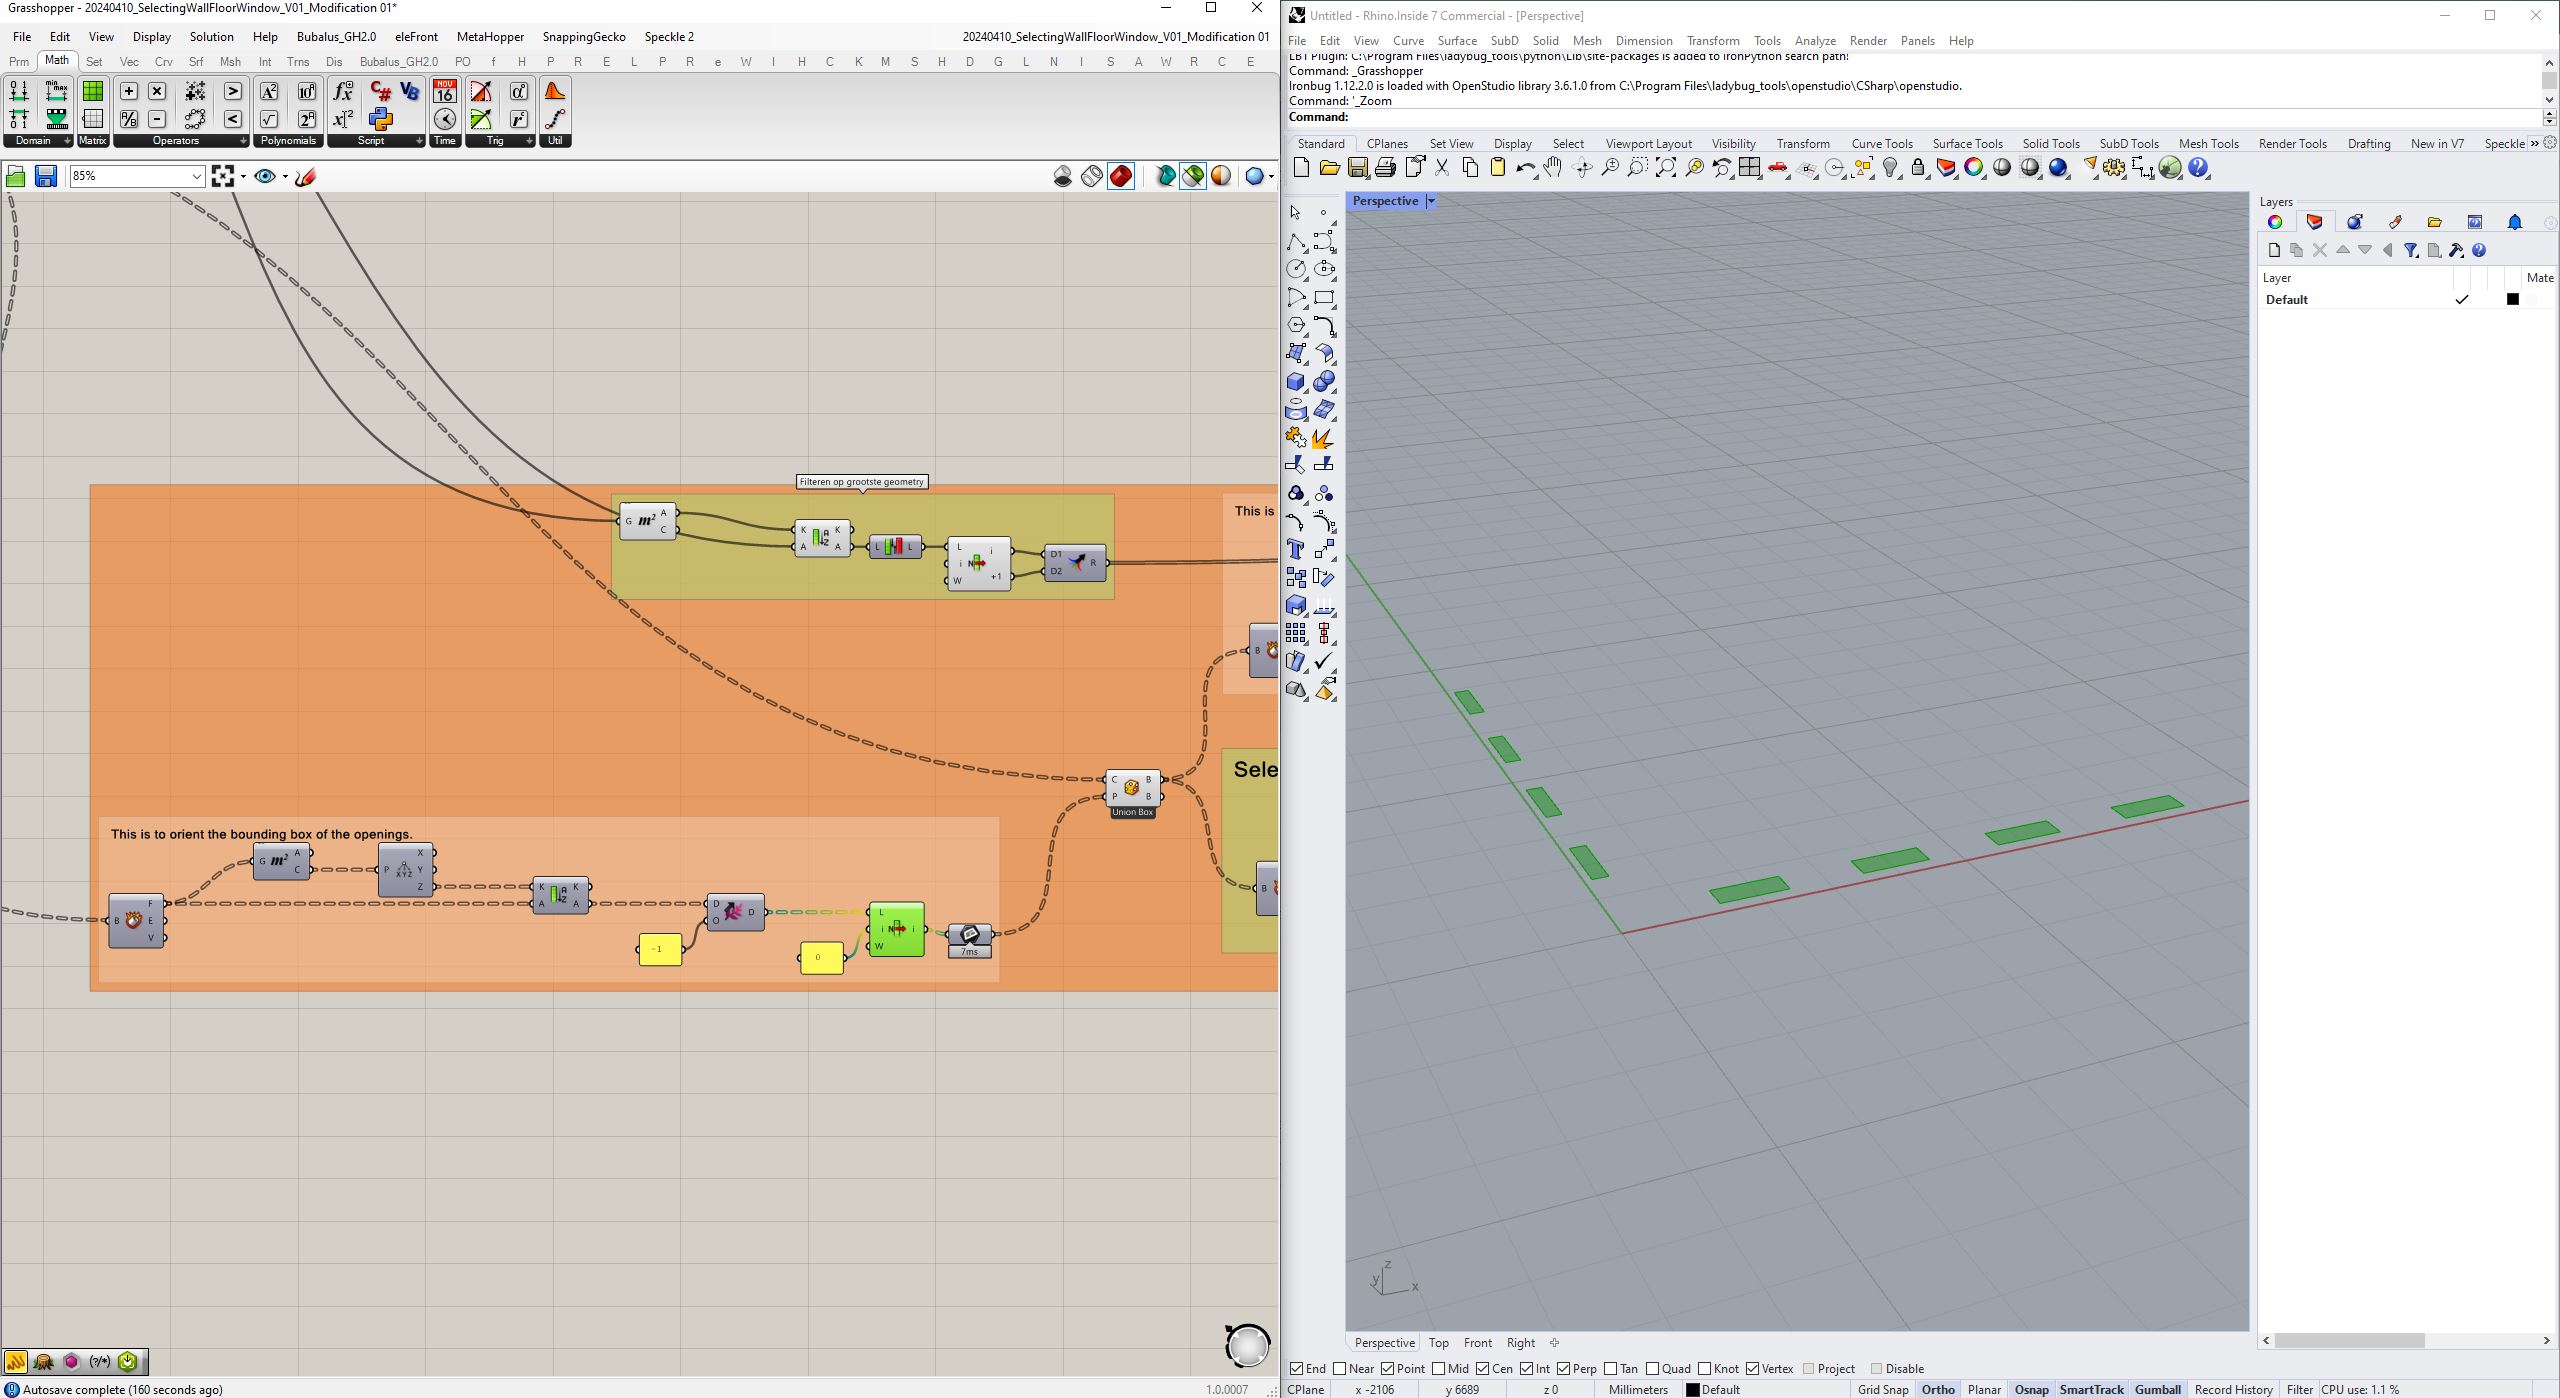Select the Box solid tool in Rhino sidebar
Image resolution: width=2560 pixels, height=1398 pixels.
pos(1296,382)
